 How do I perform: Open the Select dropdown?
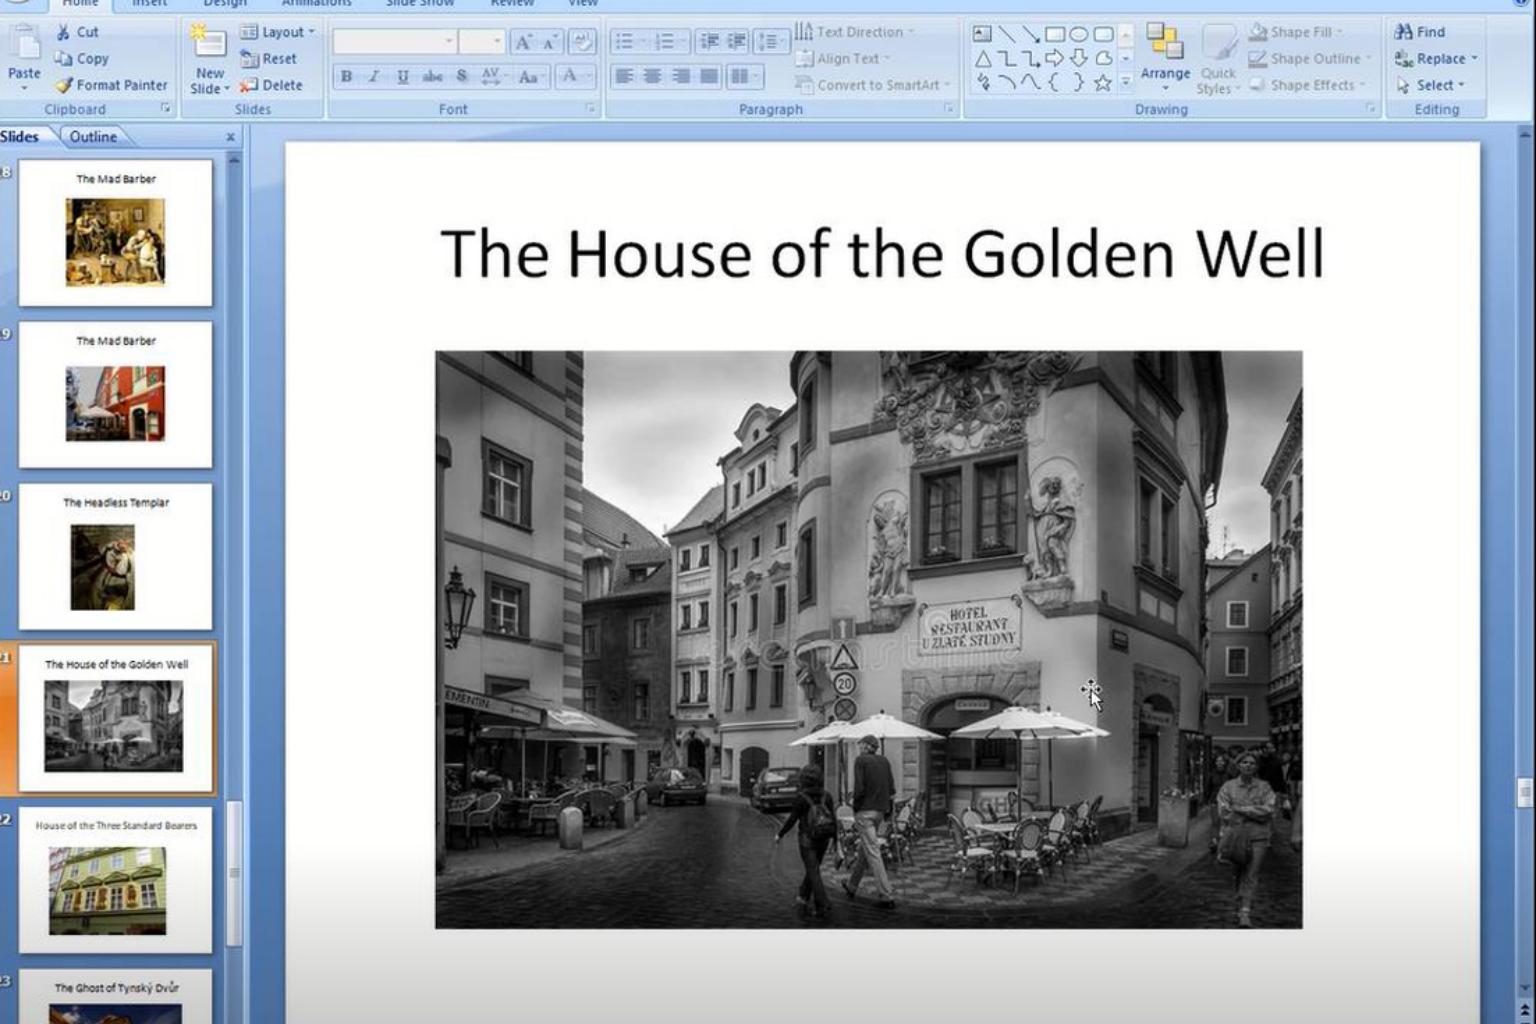[x=1430, y=85]
